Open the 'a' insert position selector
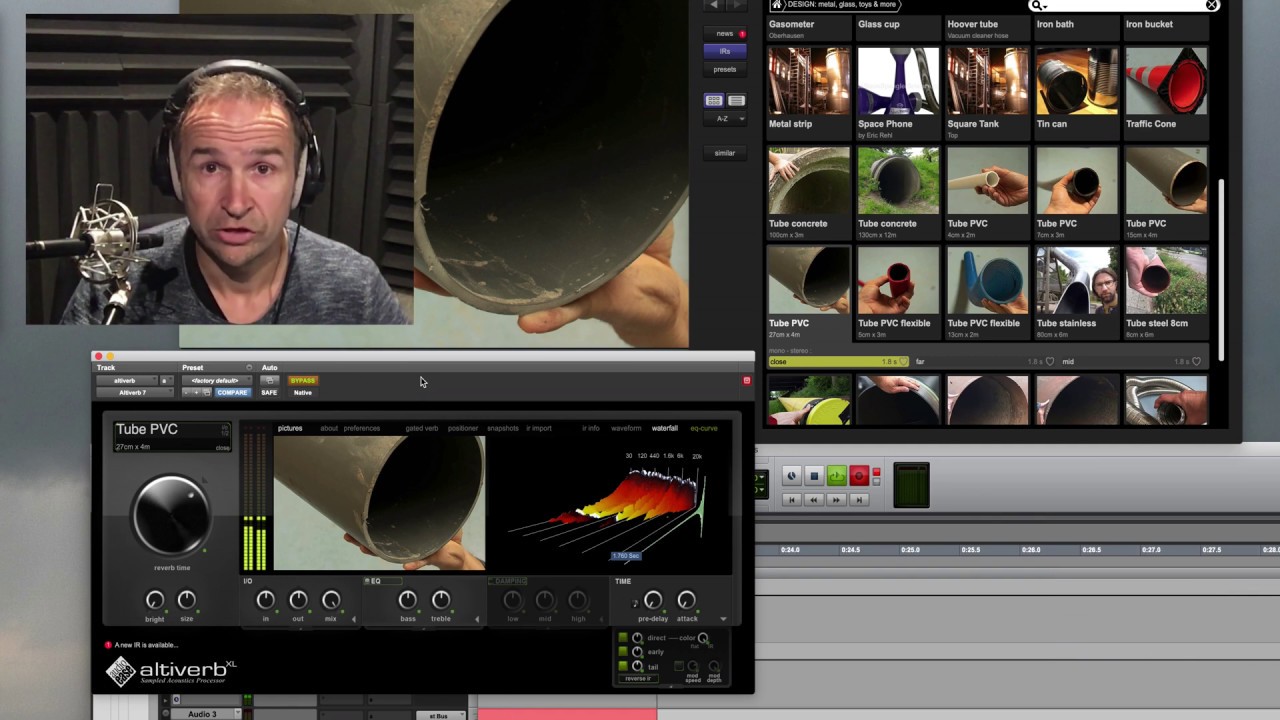This screenshot has height=720, width=1280. tap(165, 380)
